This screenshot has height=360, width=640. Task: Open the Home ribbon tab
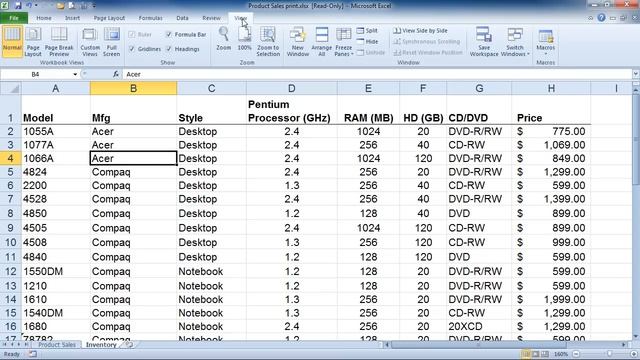pyautogui.click(x=44, y=18)
